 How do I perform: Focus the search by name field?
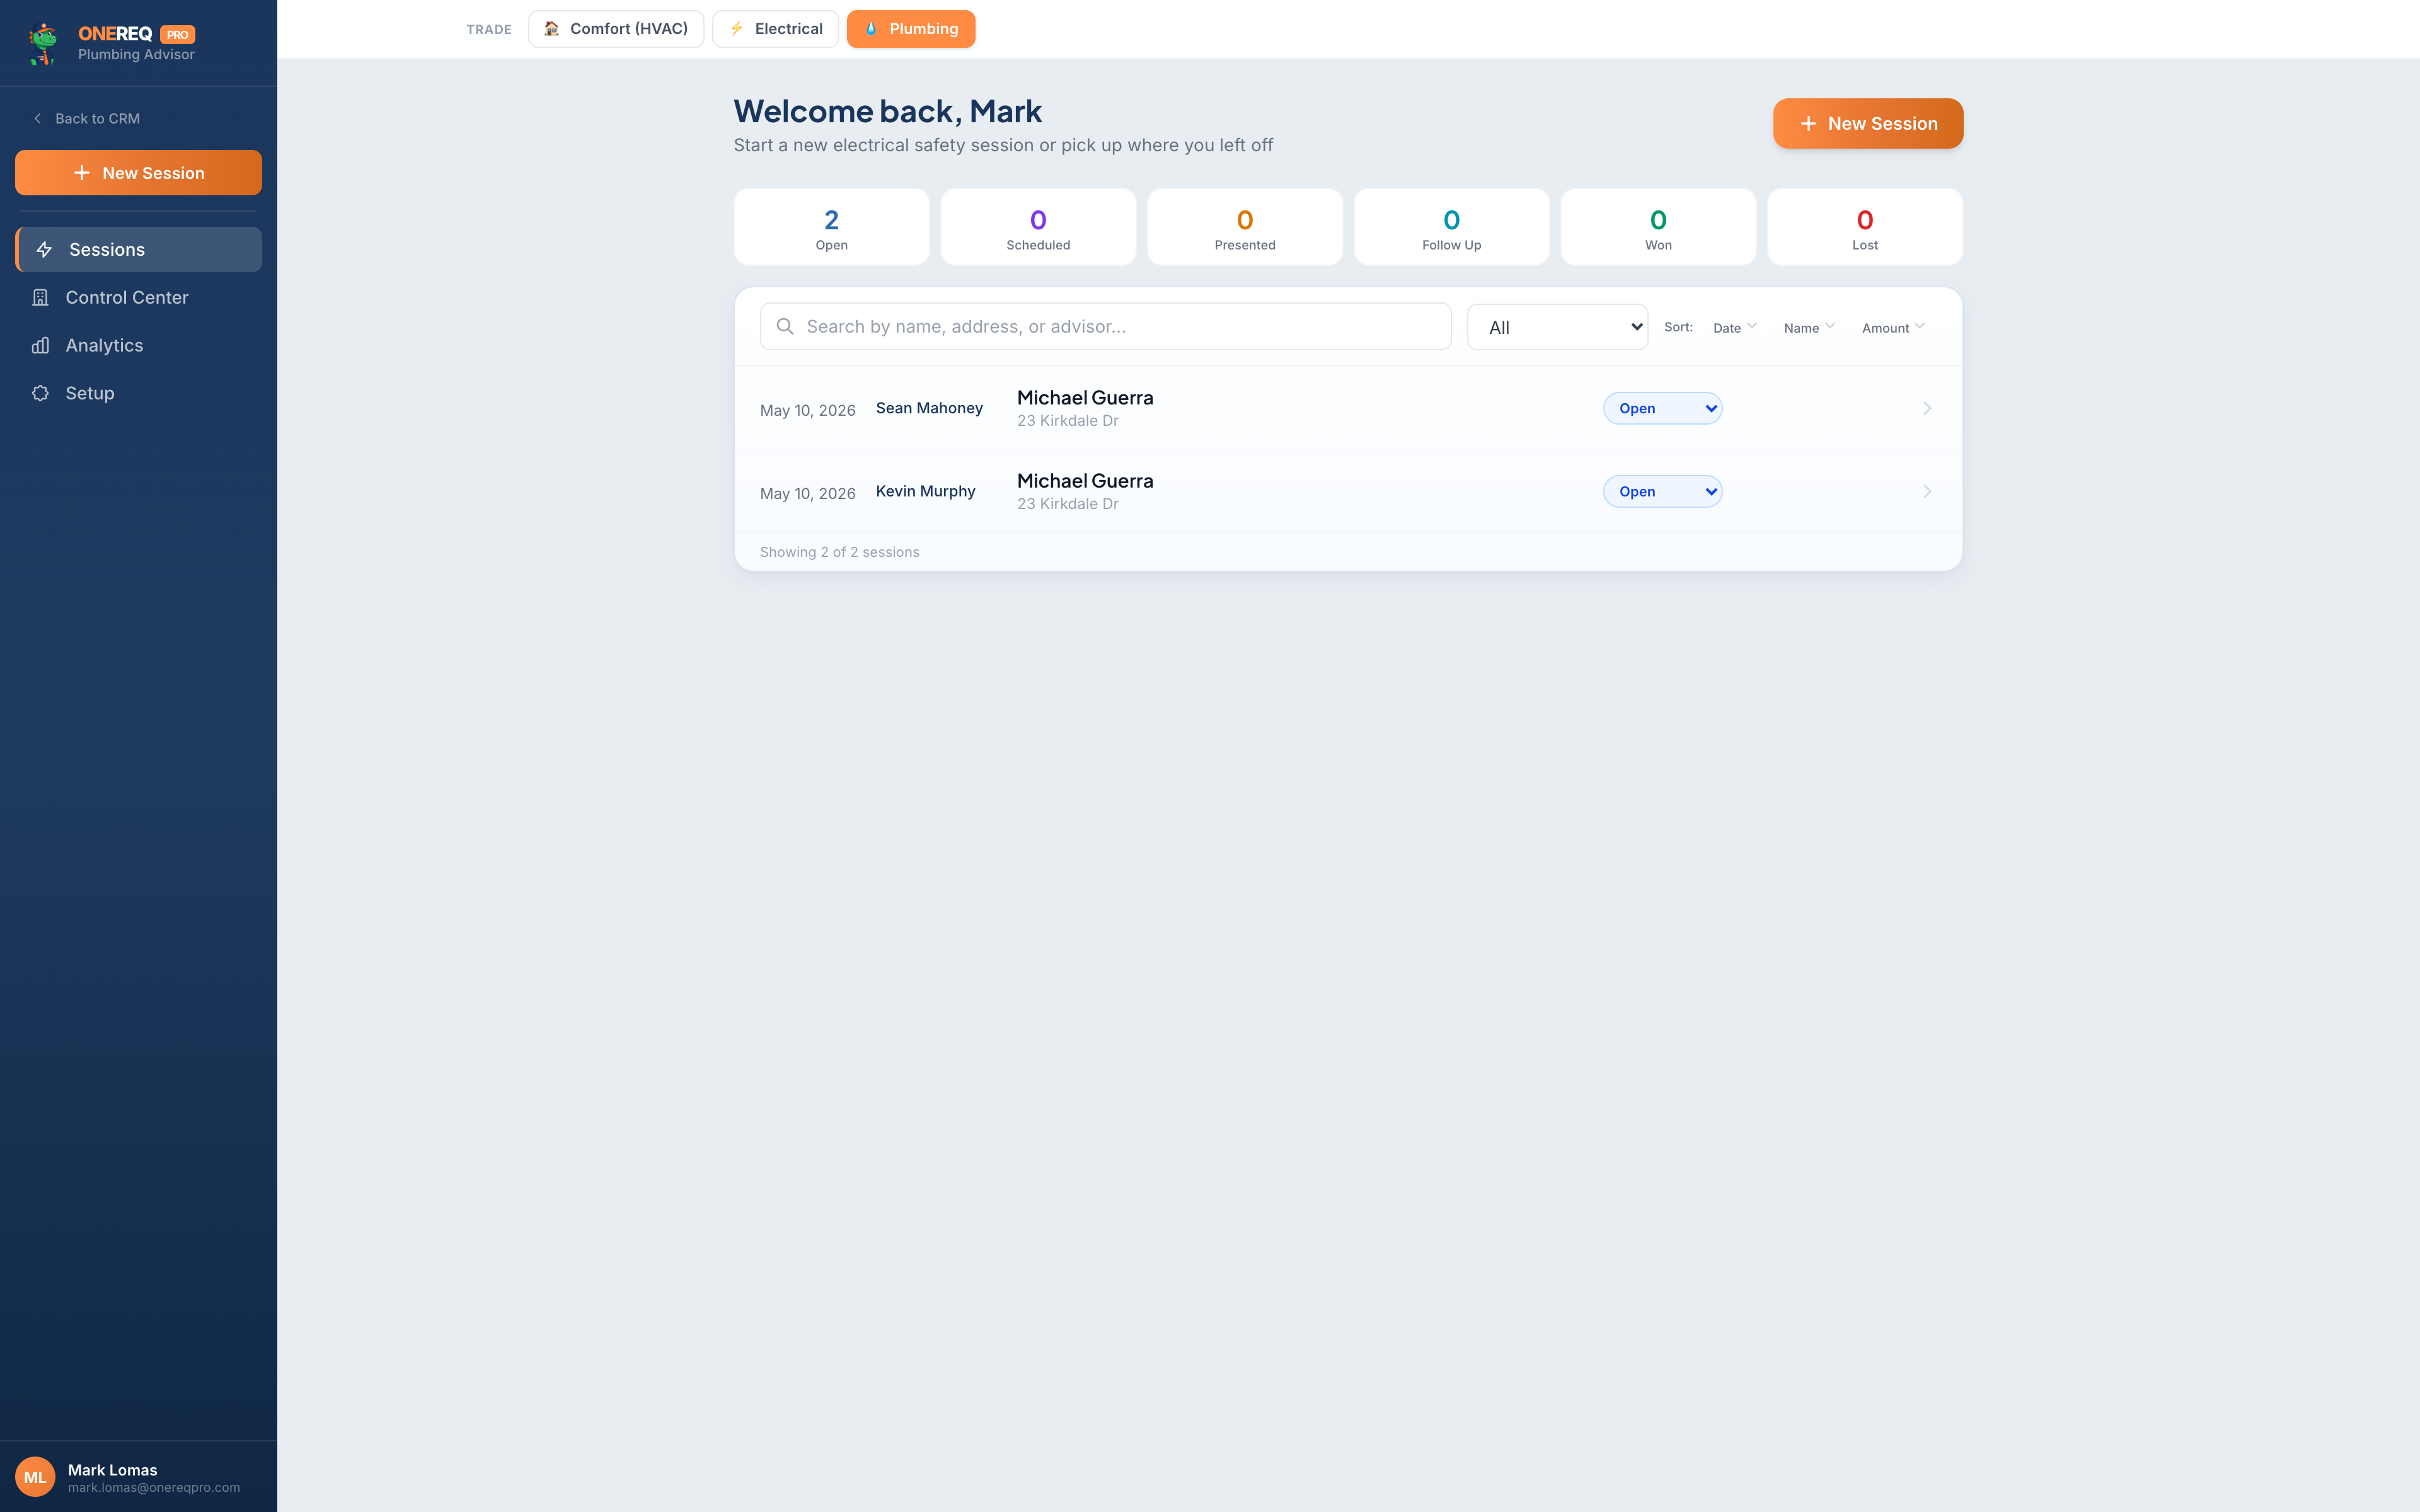click(1105, 326)
